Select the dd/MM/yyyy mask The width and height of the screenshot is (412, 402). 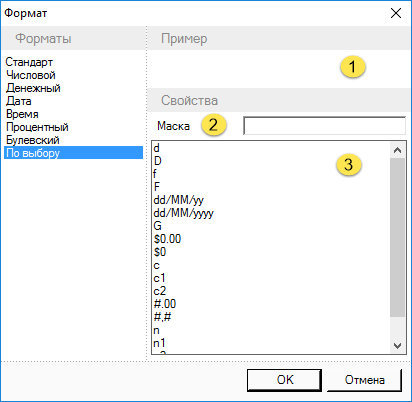point(184,213)
